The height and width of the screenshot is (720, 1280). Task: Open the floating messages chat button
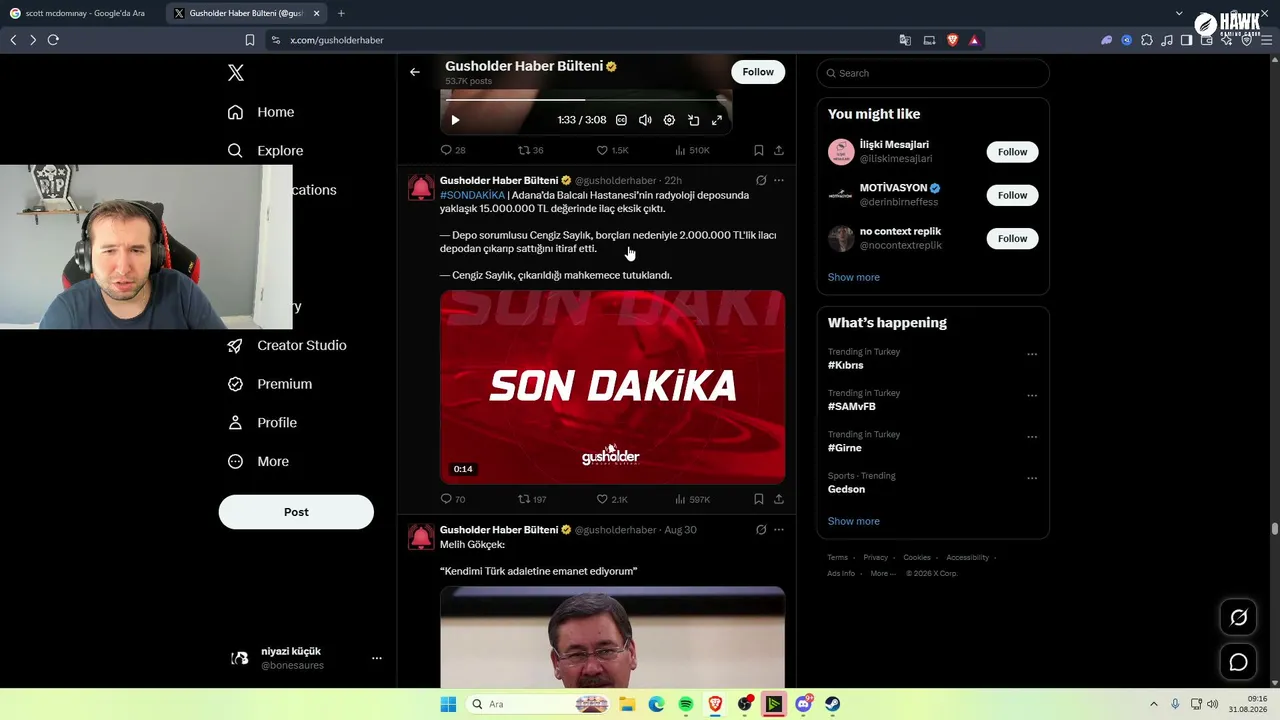point(1238,662)
